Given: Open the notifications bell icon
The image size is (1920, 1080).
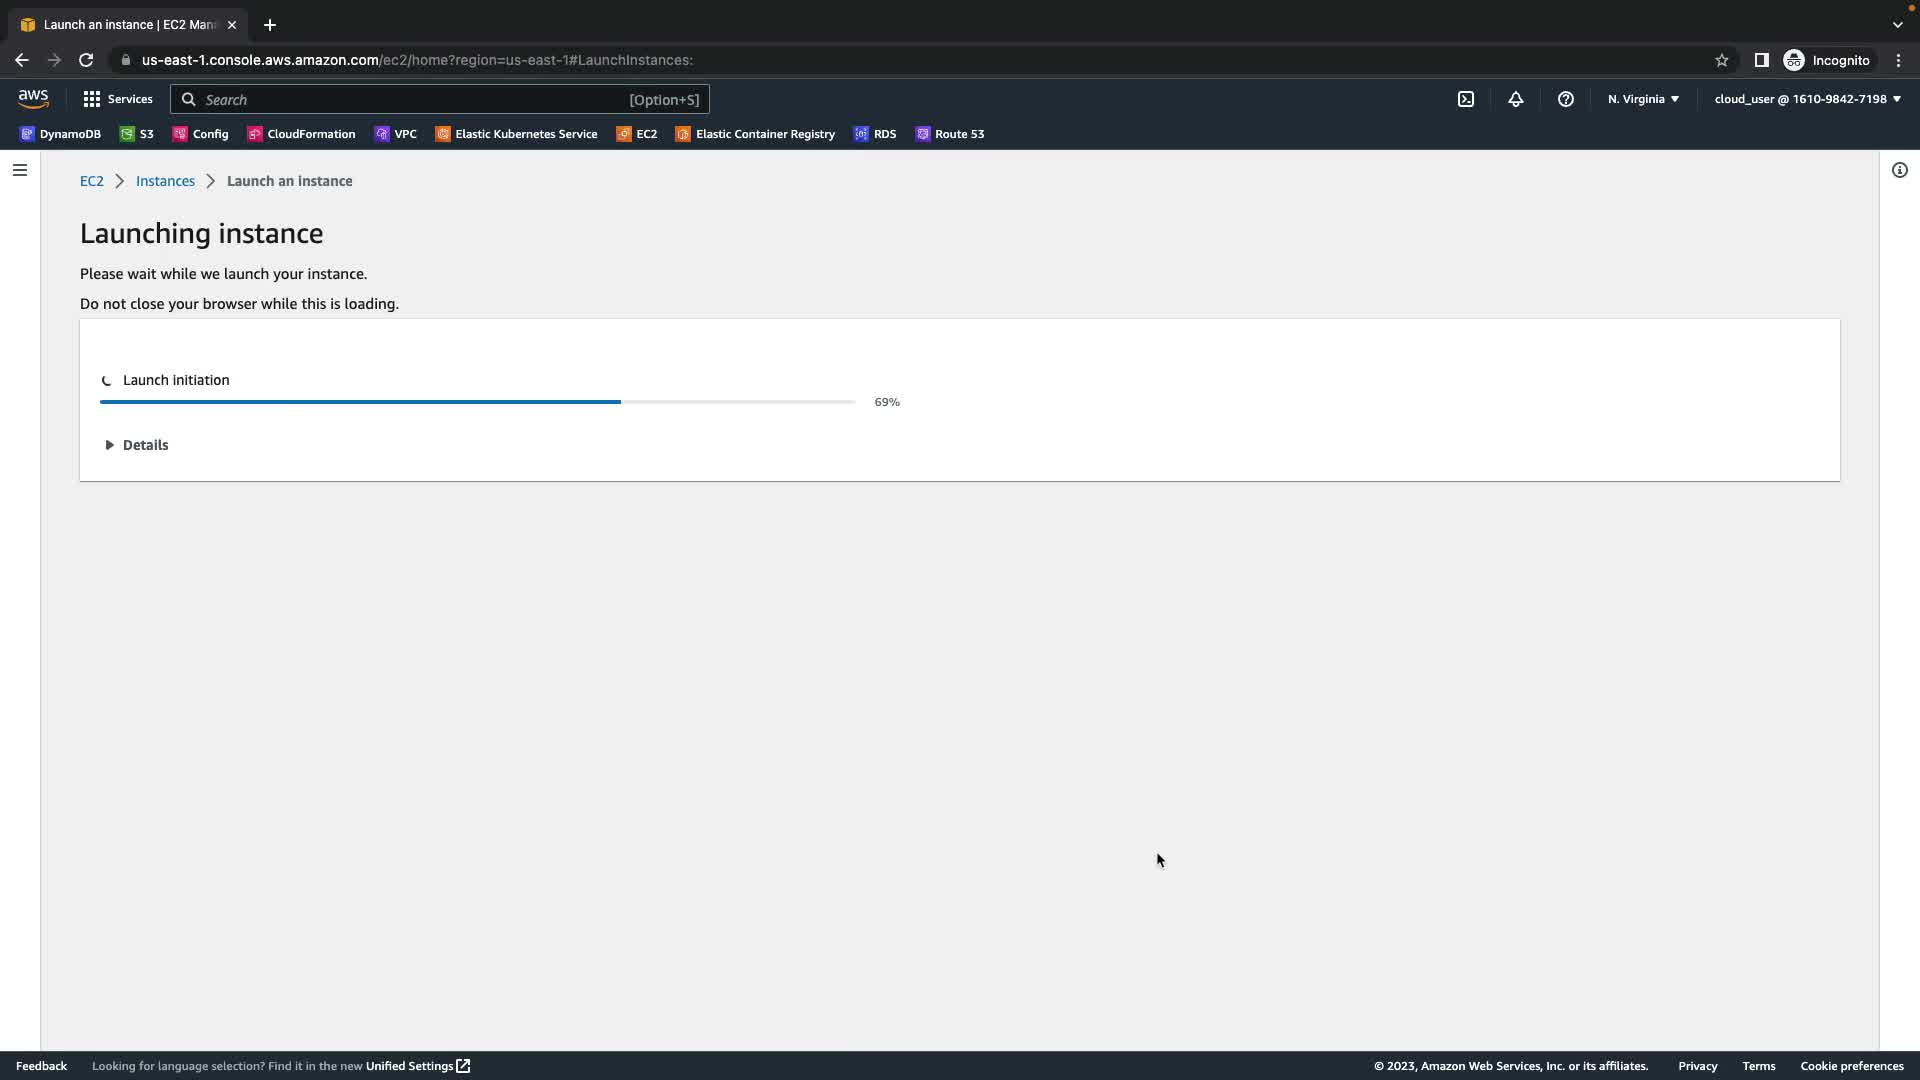Looking at the screenshot, I should (1516, 99).
